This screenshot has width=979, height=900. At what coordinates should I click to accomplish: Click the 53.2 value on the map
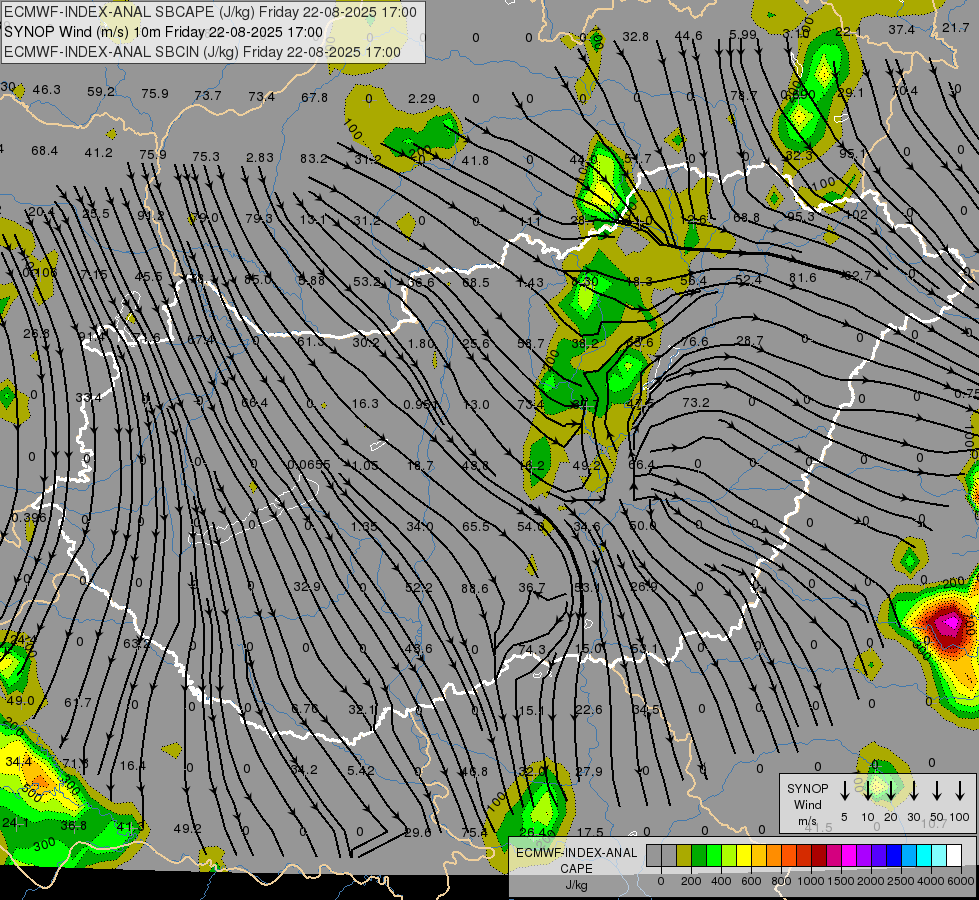click(367, 282)
